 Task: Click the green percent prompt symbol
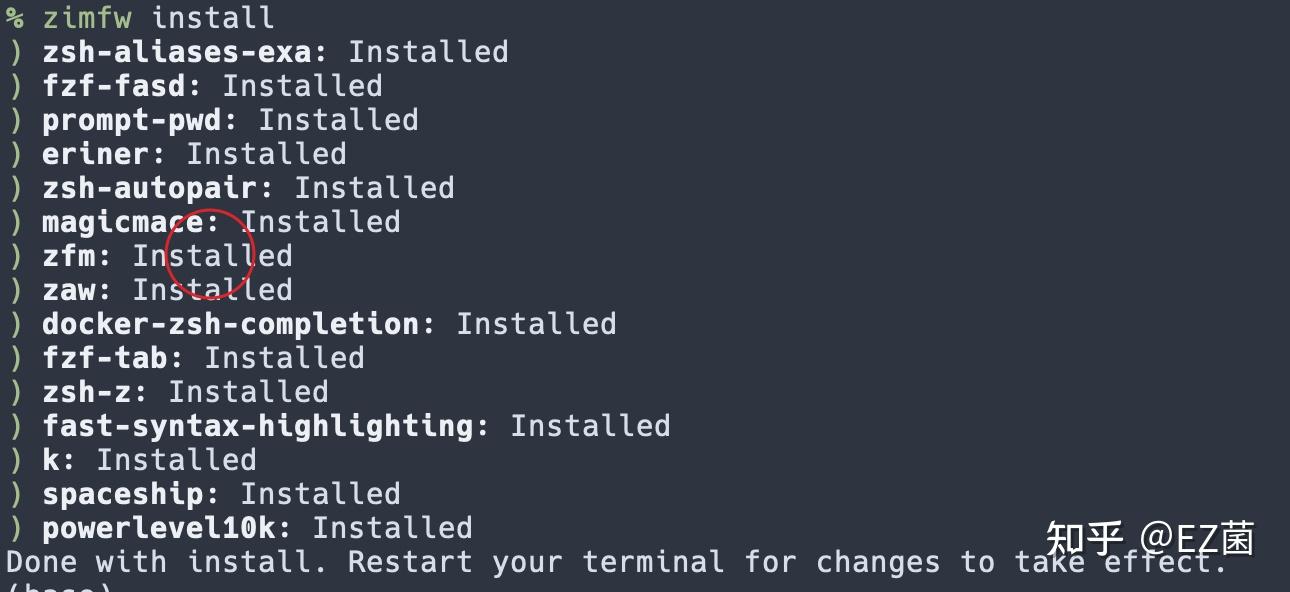click(x=15, y=17)
